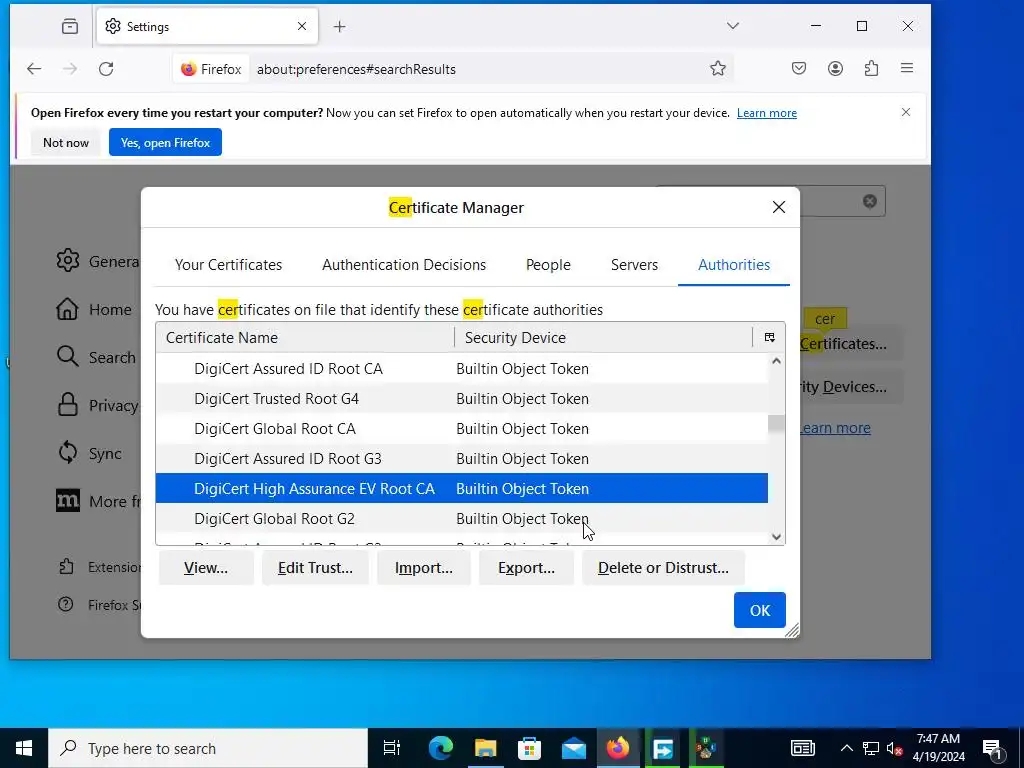Click the General gear icon in sidebar
1024x768 pixels.
(67, 261)
